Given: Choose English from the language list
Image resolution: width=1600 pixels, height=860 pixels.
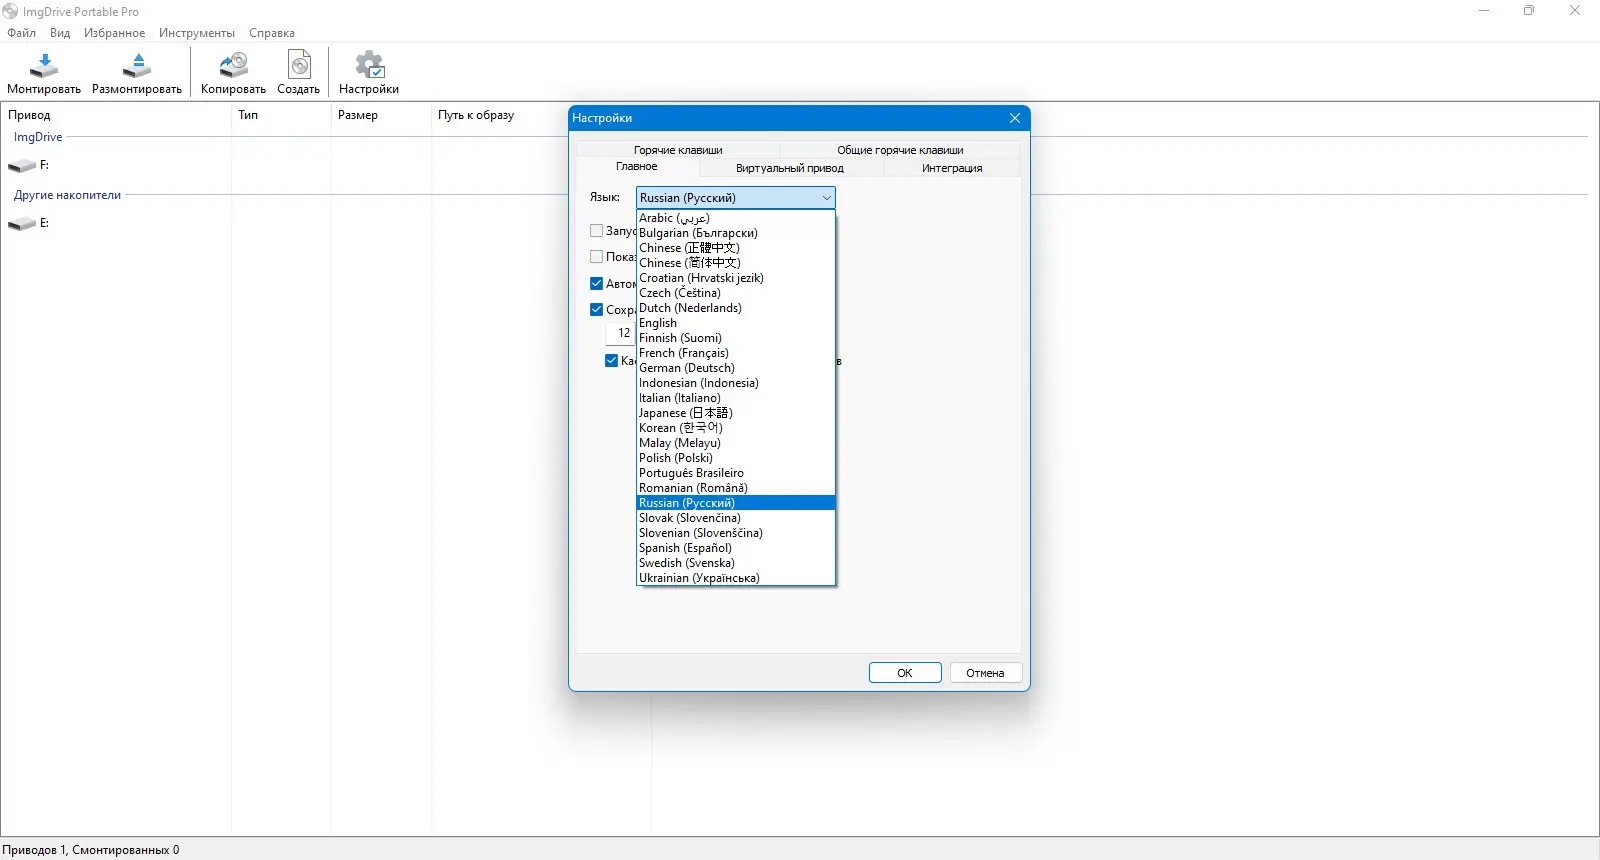Looking at the screenshot, I should pos(736,323).
